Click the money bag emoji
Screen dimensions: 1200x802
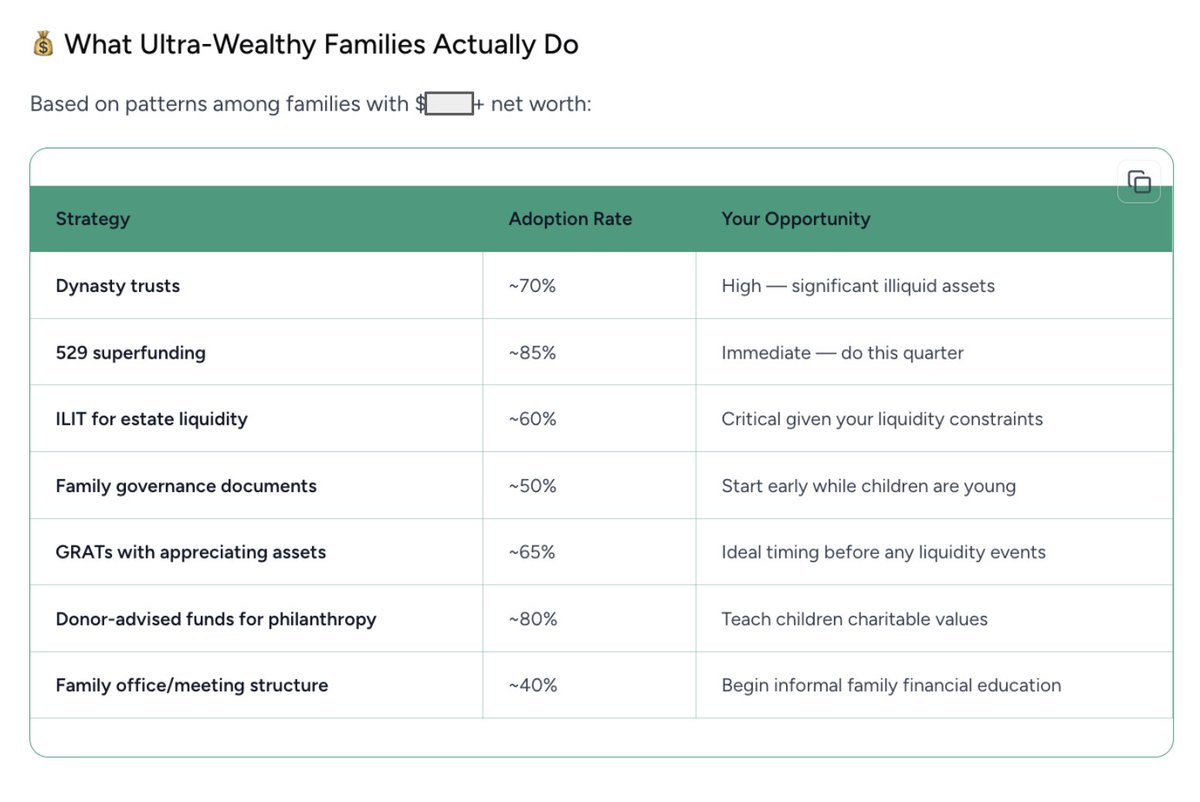43,45
